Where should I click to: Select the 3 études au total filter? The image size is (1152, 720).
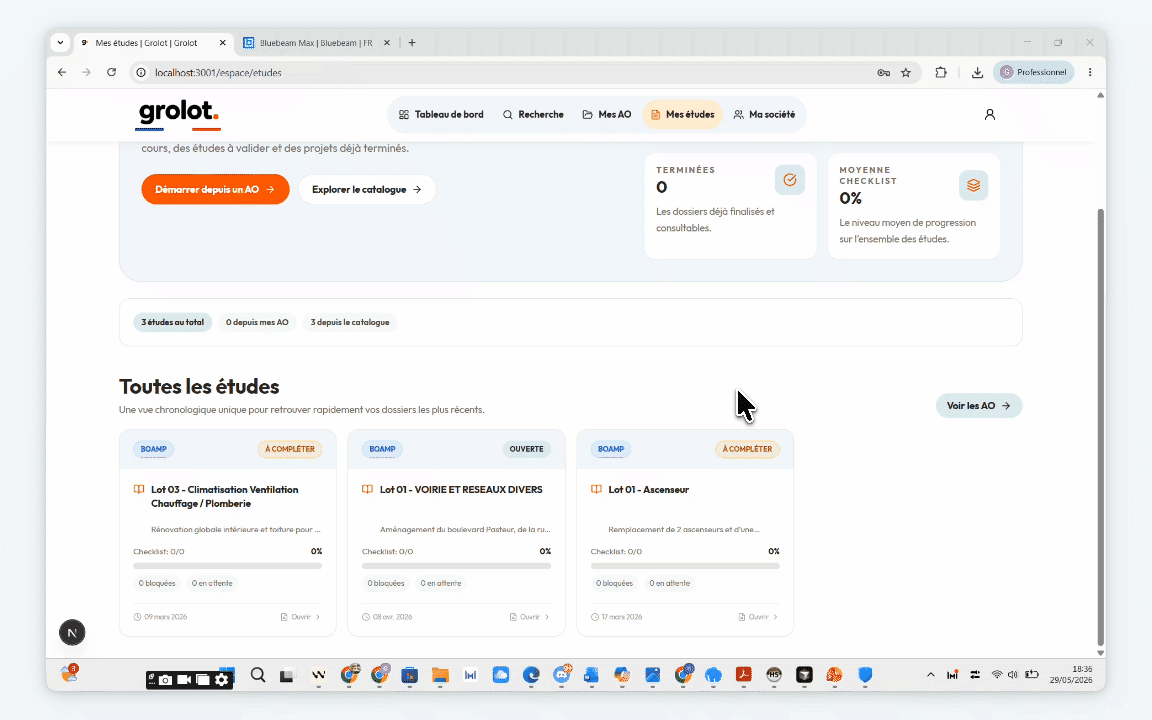tap(173, 322)
